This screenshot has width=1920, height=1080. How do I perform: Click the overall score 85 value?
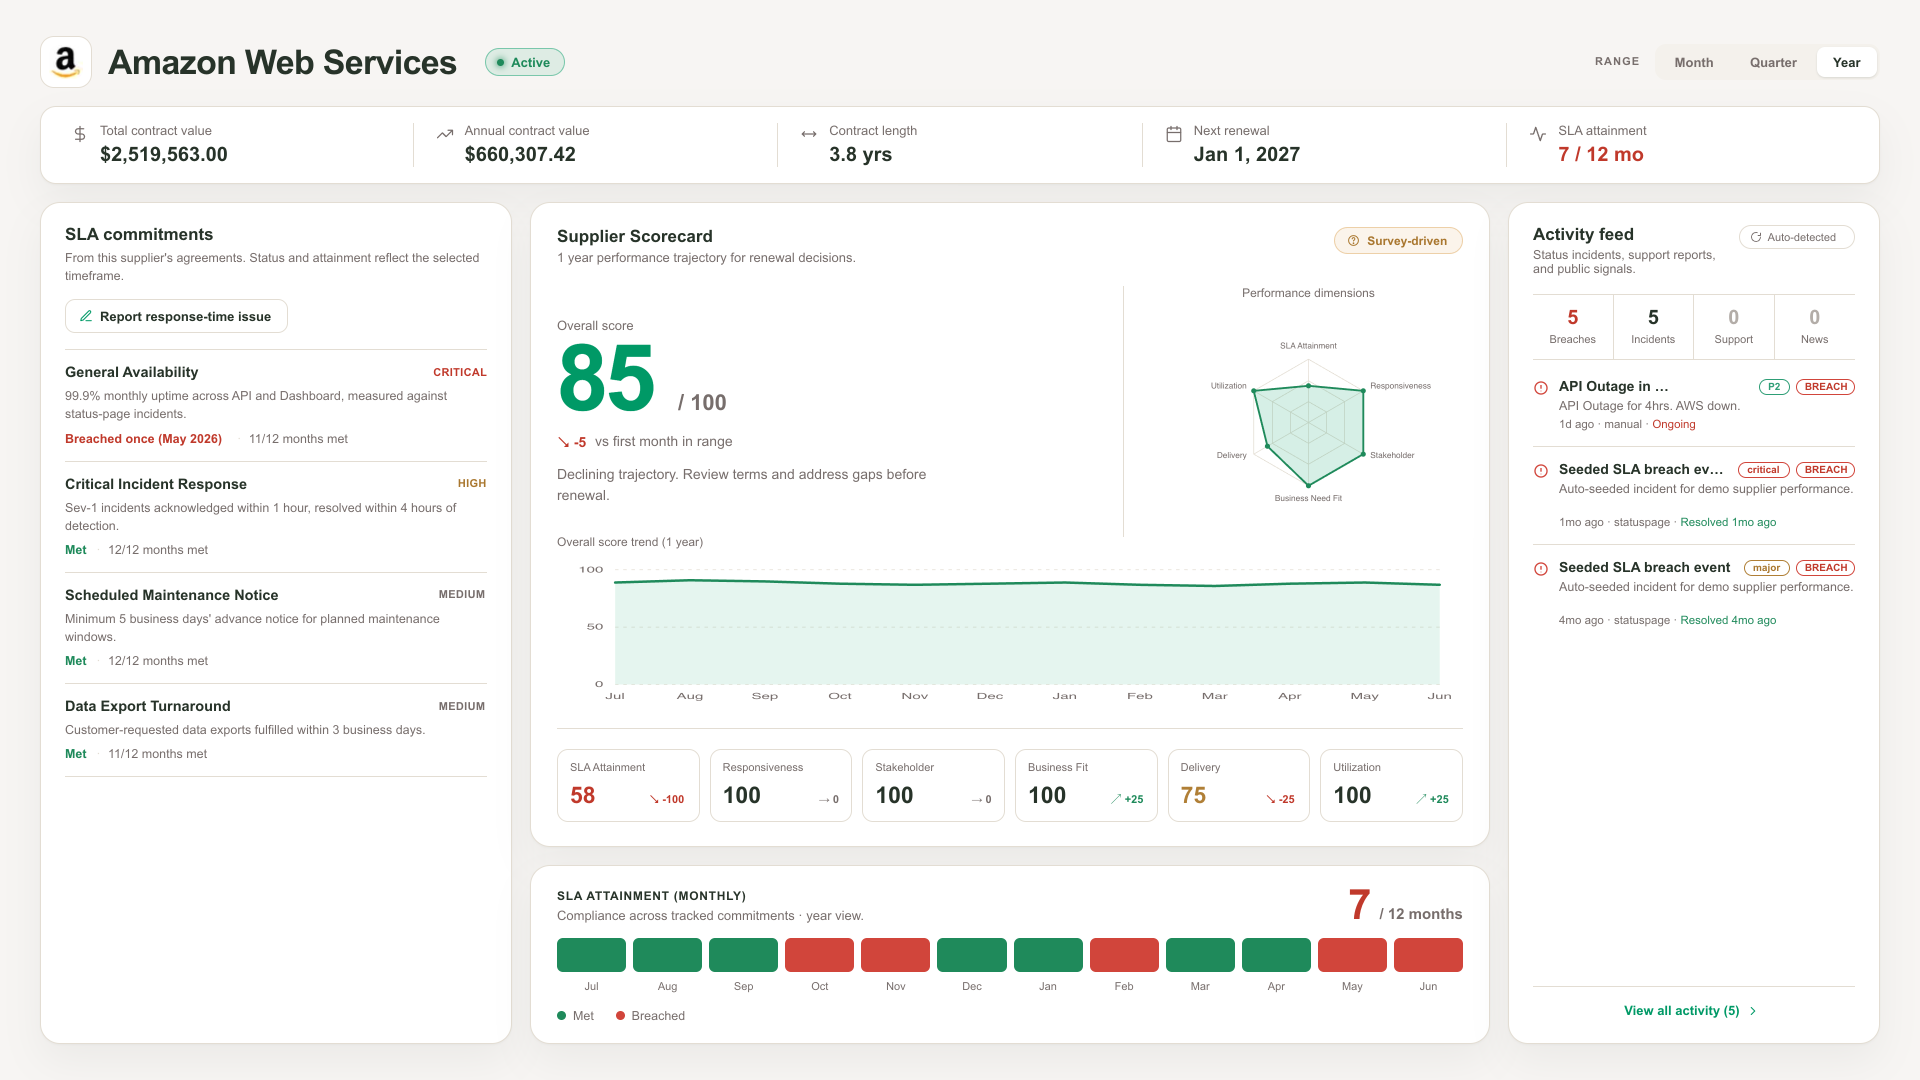607,378
